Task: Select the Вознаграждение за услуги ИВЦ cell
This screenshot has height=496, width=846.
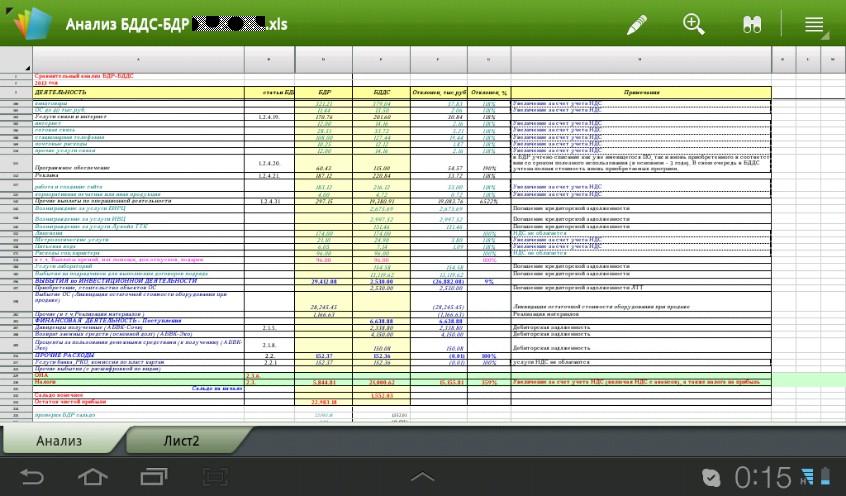Action: [138, 219]
